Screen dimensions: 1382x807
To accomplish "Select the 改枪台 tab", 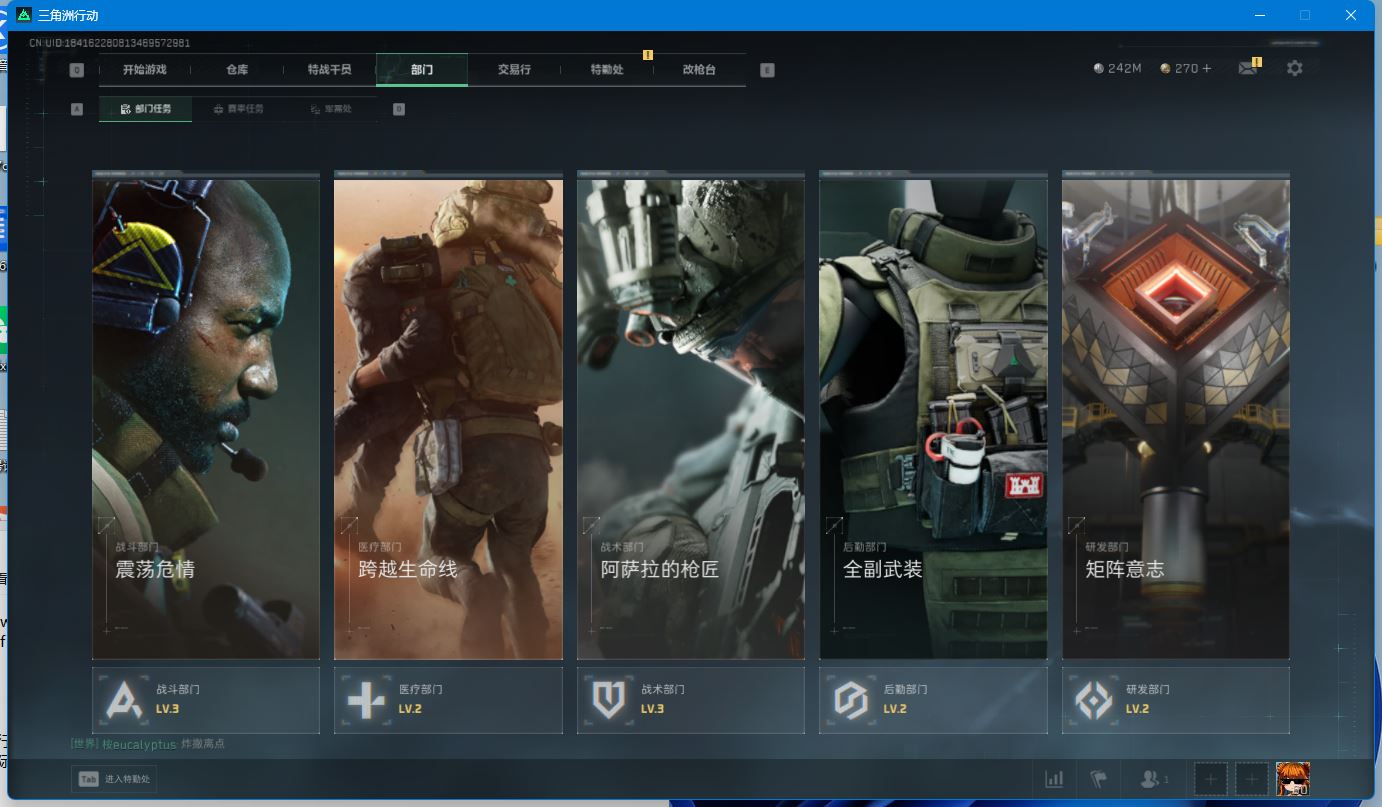I will coord(699,70).
